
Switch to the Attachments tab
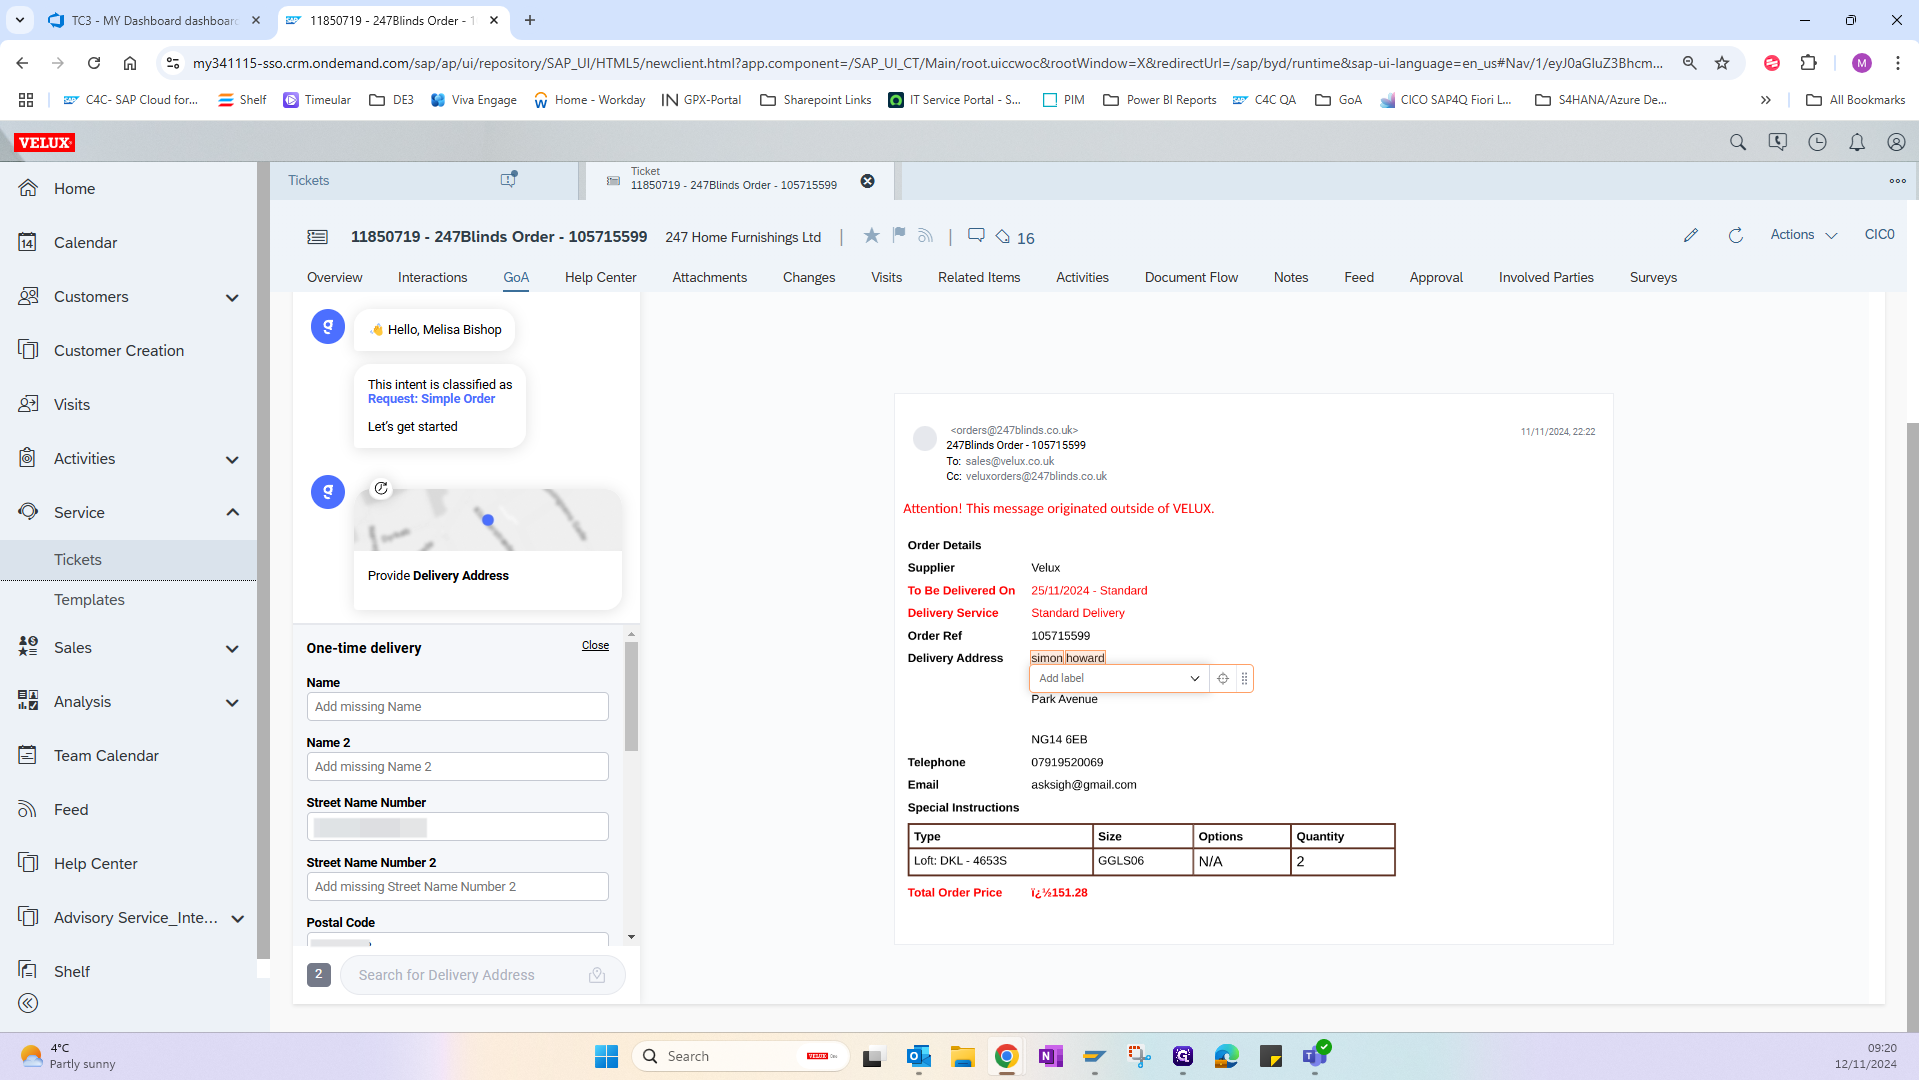click(709, 277)
